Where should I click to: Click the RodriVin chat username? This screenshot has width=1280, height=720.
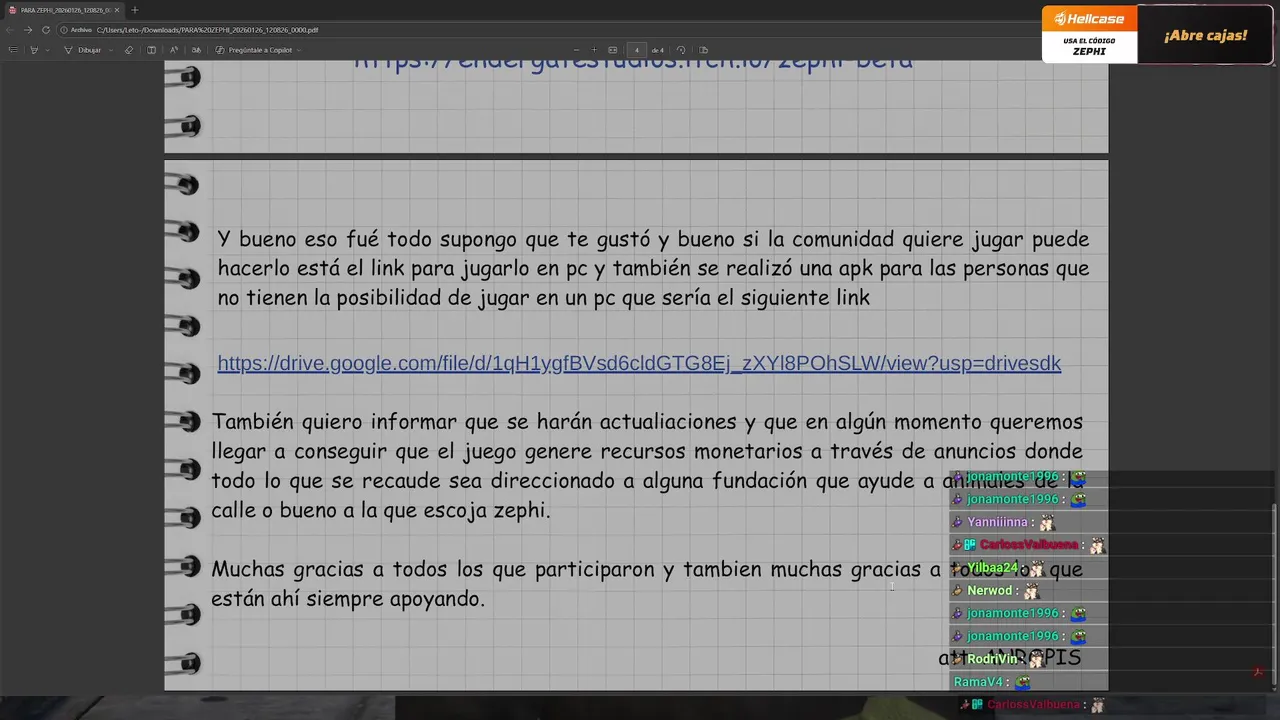tap(992, 659)
